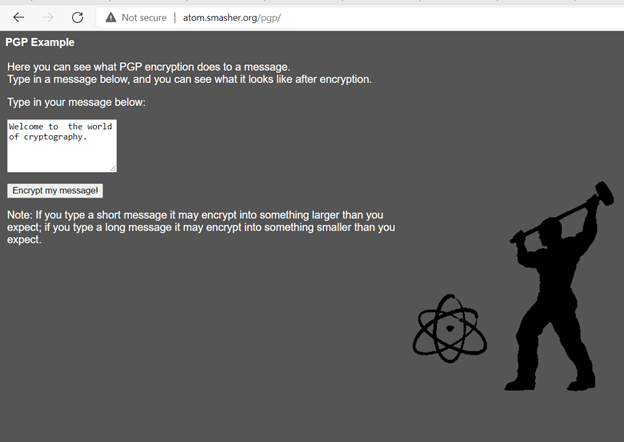The width and height of the screenshot is (624, 442).
Task: Click the text area resize handle corner
Action: [x=113, y=169]
